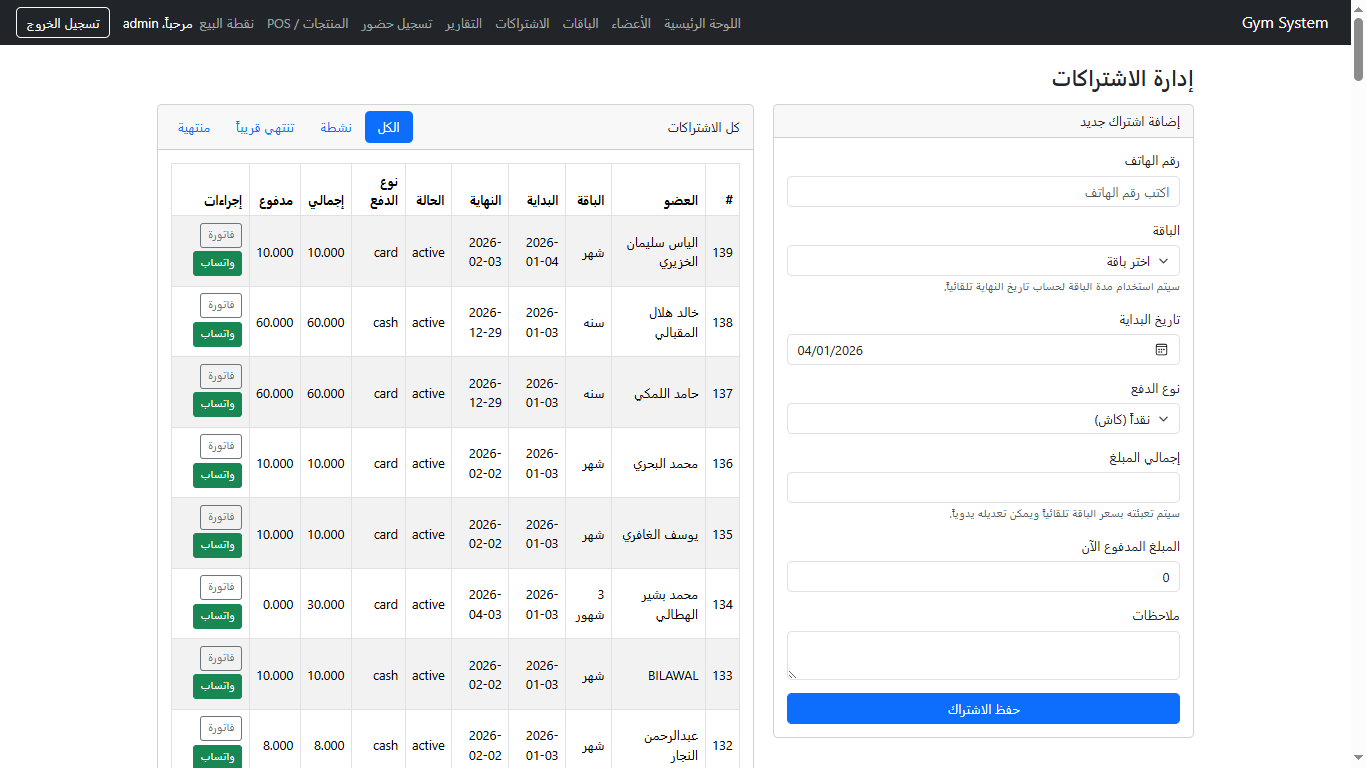The image size is (1366, 768).
Task: Focus the amount paid now field
Action: click(x=982, y=577)
